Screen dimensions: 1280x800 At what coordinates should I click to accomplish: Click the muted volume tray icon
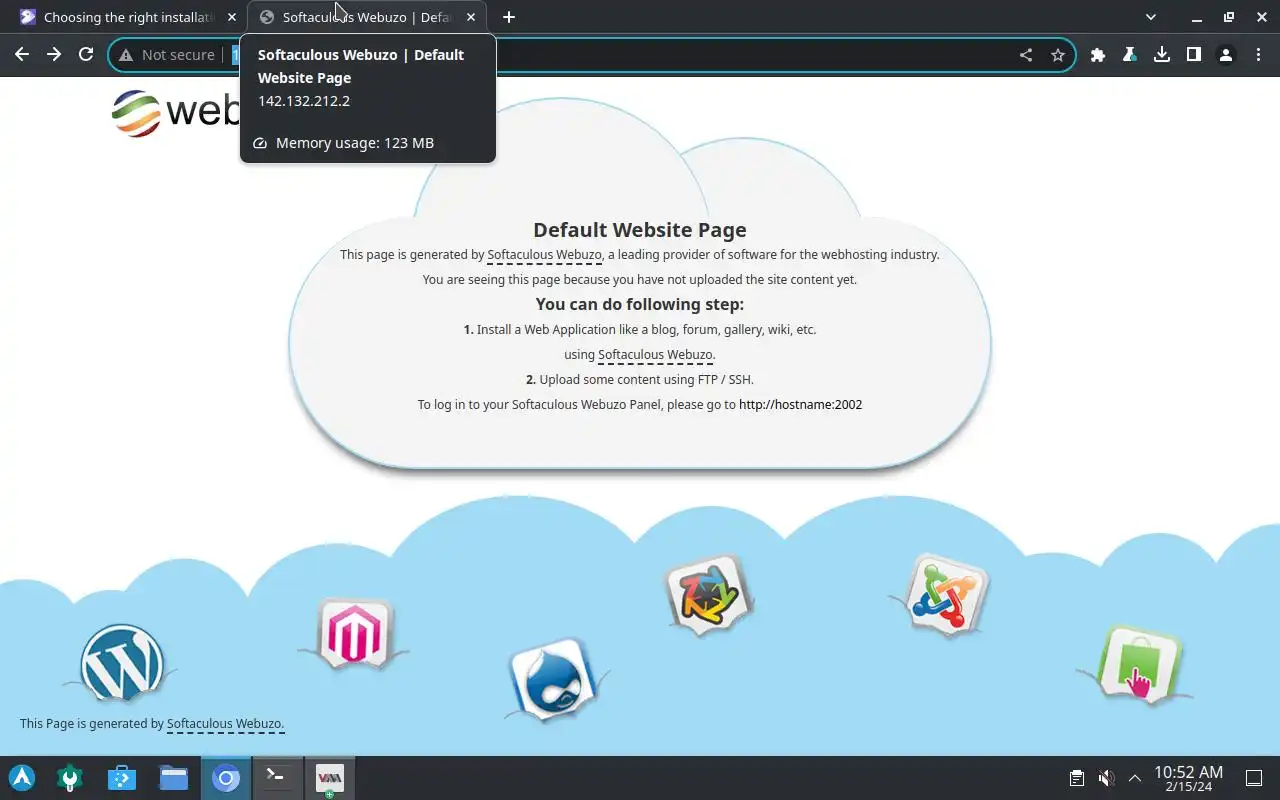(1106, 778)
